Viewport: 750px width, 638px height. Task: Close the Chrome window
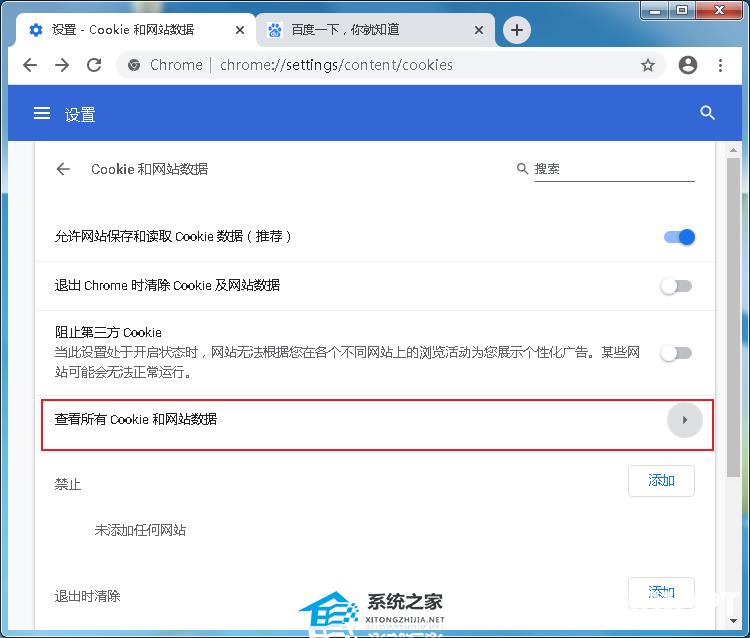pyautogui.click(x=719, y=10)
